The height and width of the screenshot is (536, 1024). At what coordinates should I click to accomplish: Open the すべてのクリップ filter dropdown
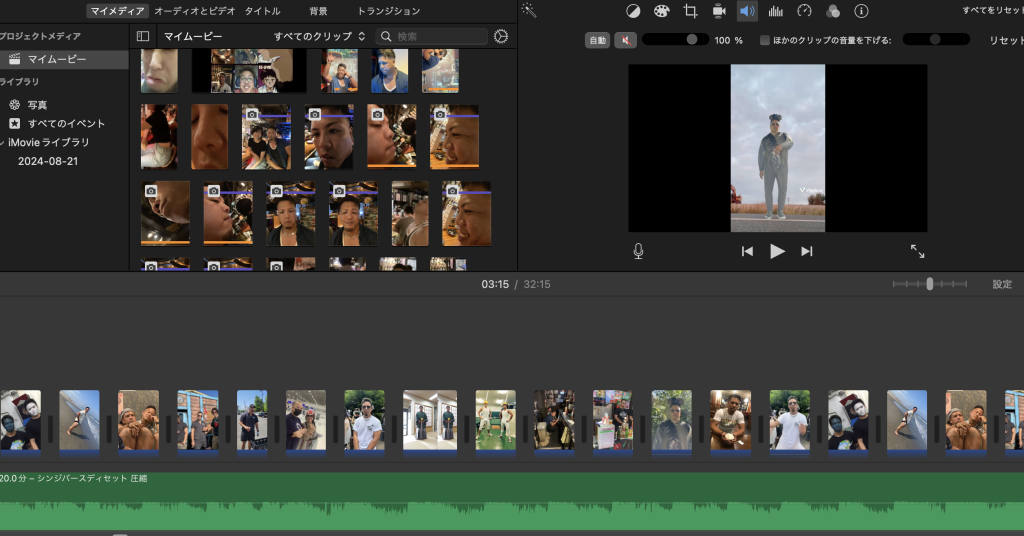point(320,36)
